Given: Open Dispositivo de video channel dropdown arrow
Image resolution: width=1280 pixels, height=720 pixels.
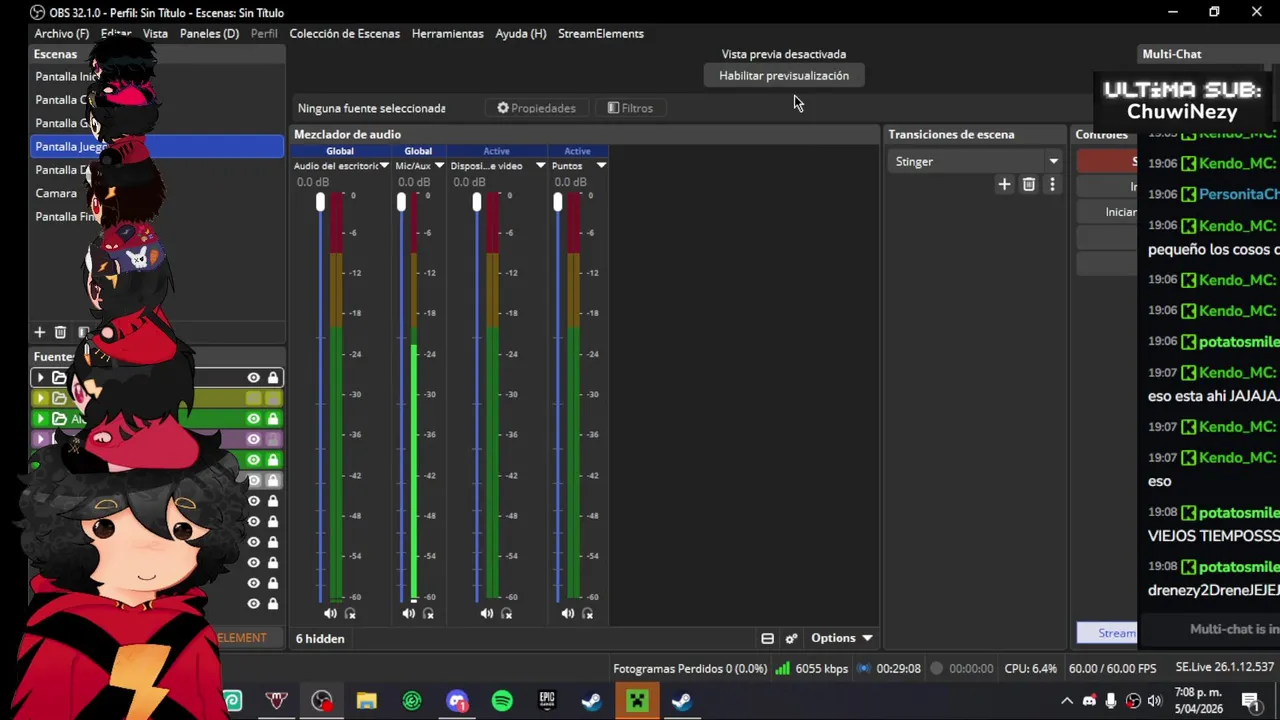Looking at the screenshot, I should click(x=540, y=166).
